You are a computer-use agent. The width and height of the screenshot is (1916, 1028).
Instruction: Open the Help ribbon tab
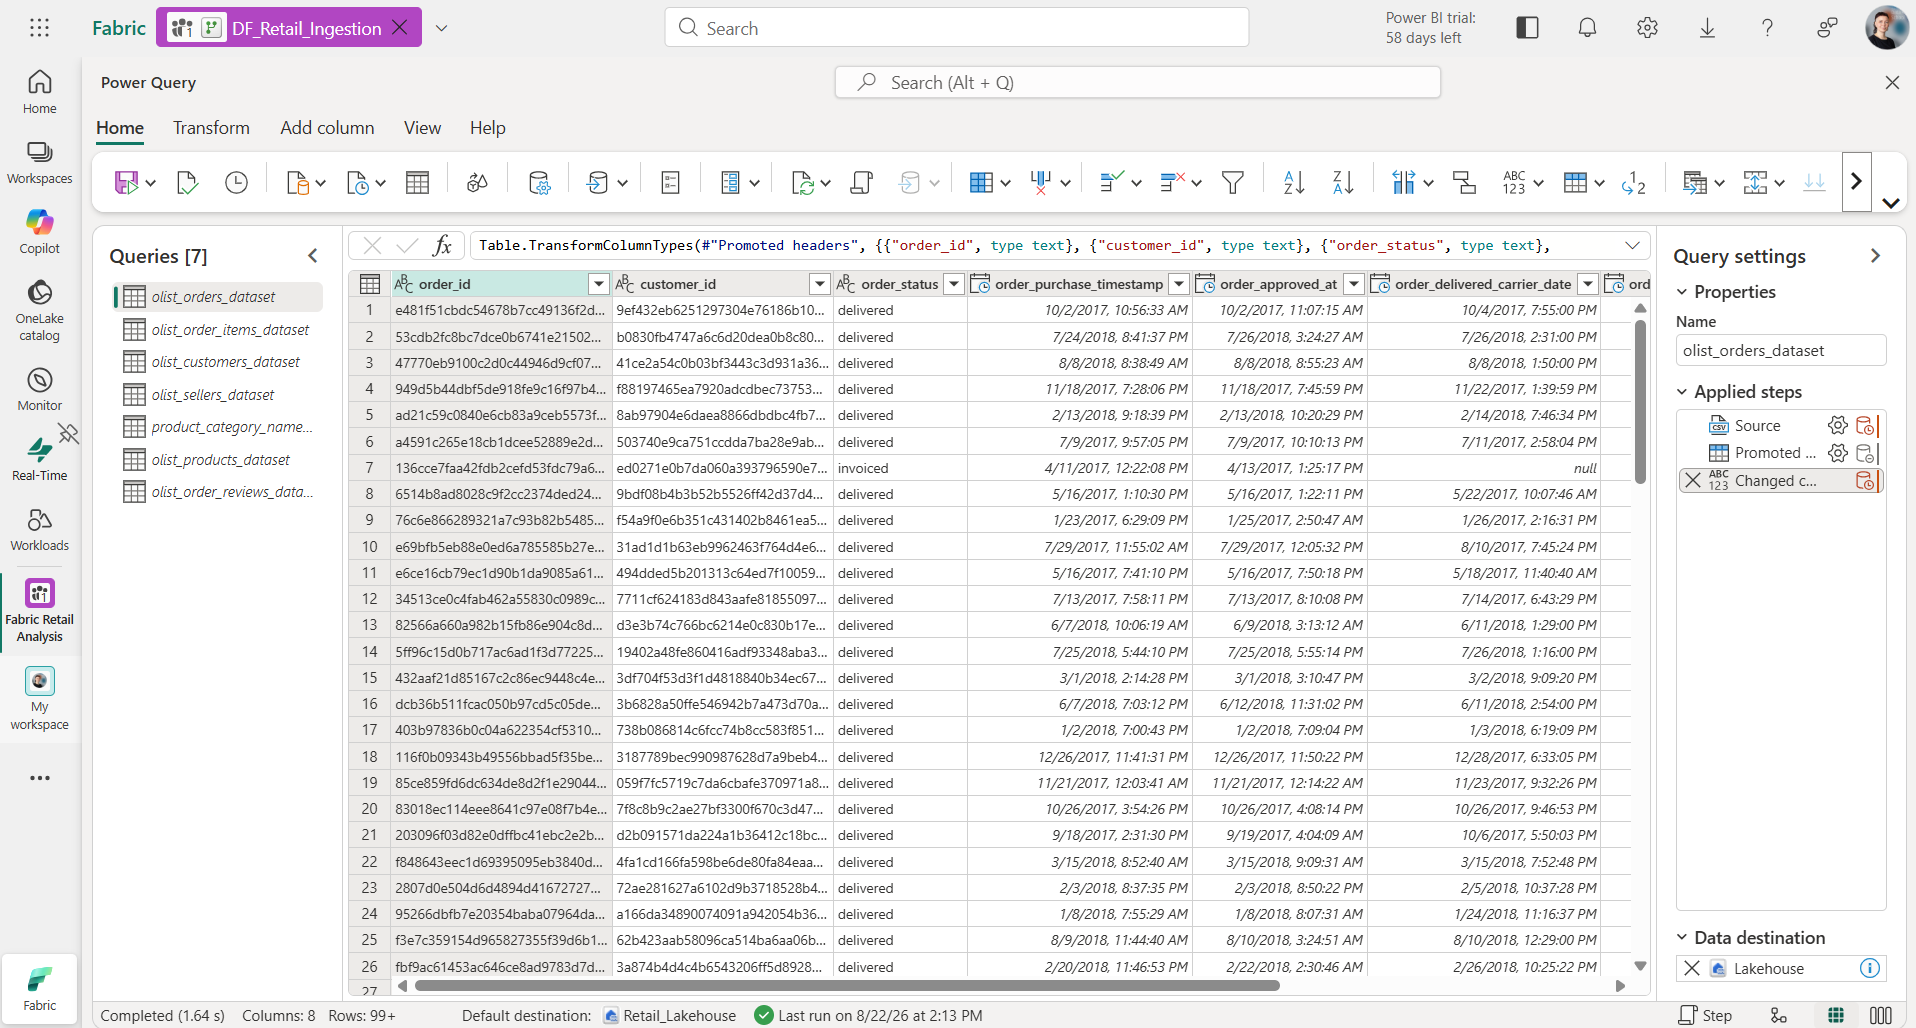click(488, 128)
